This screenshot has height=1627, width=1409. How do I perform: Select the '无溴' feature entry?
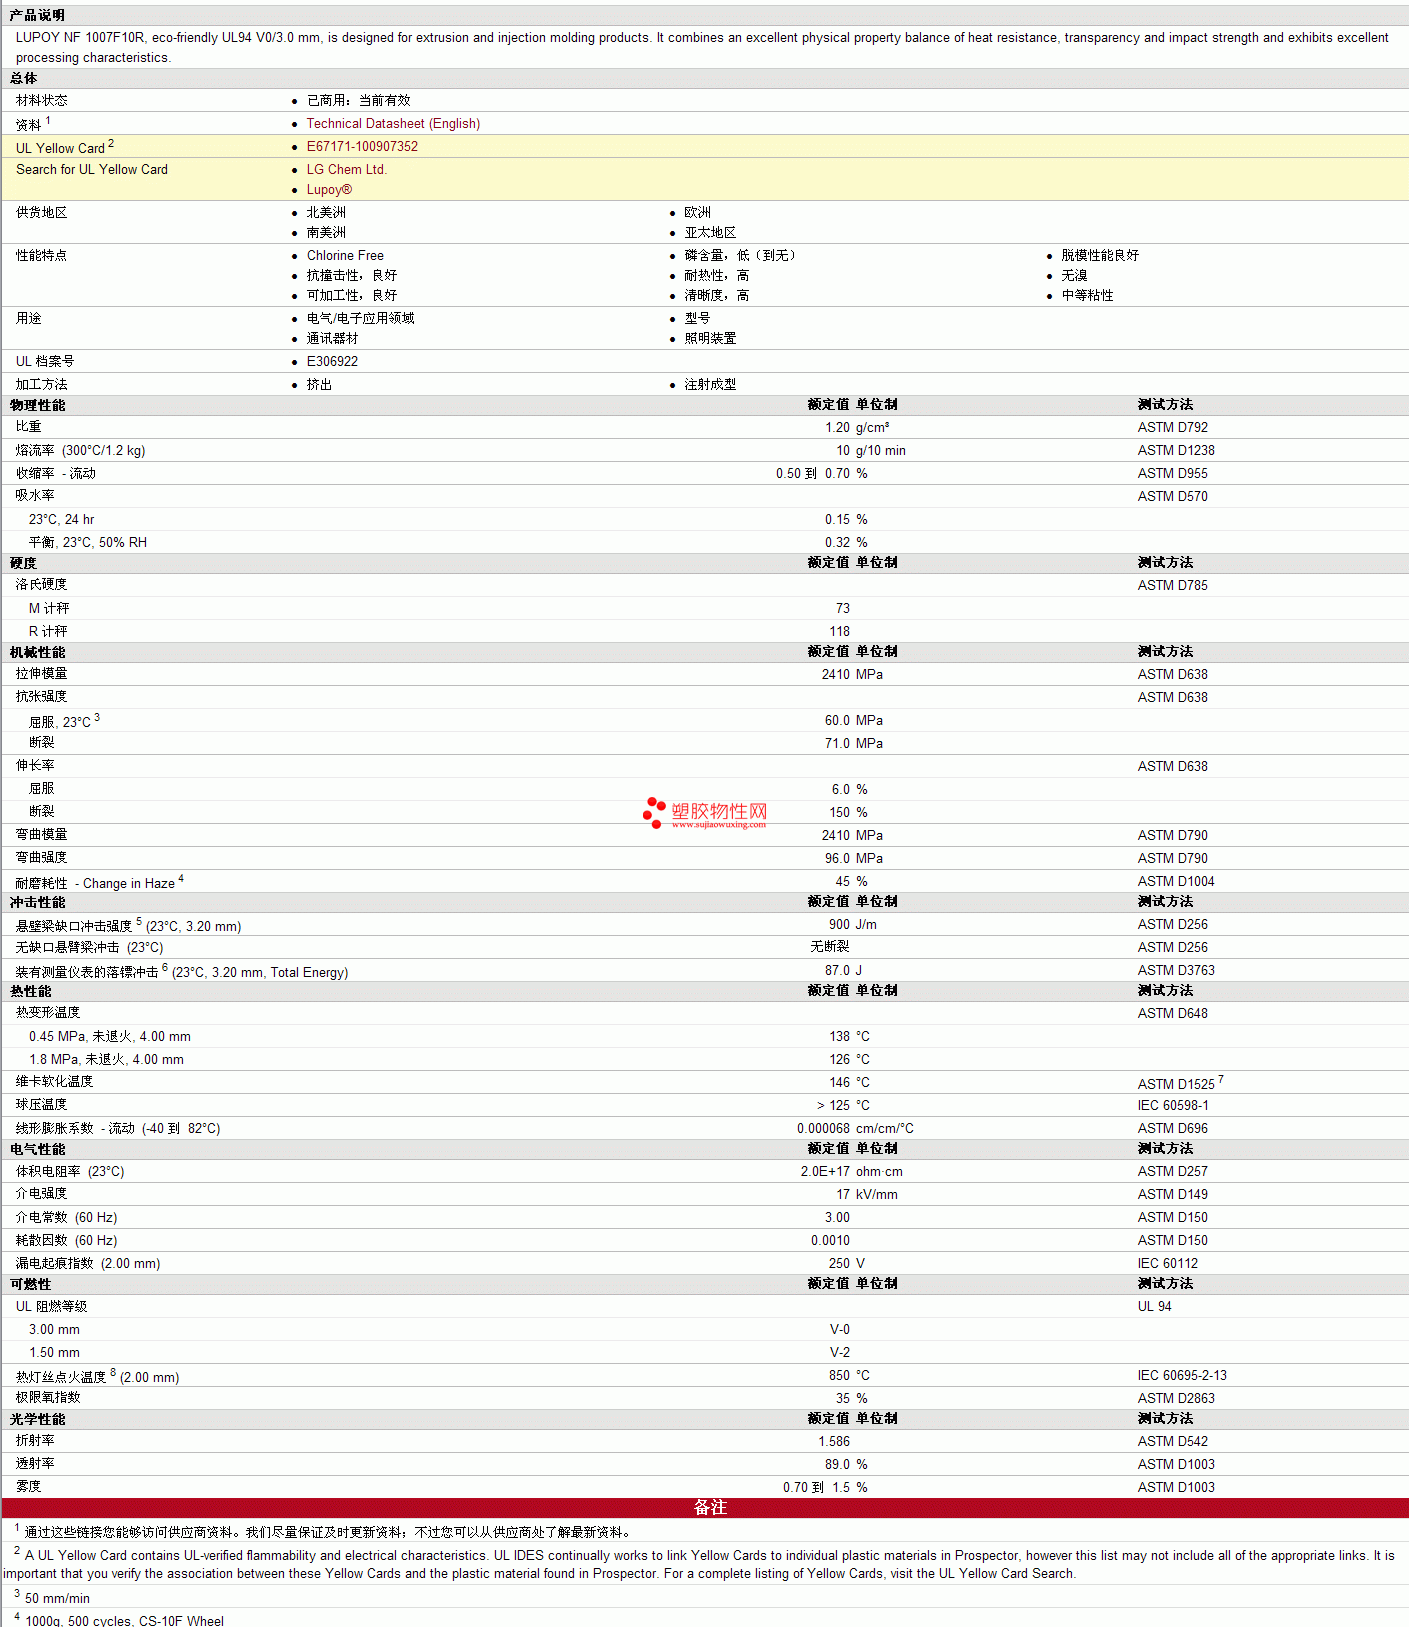click(x=1074, y=276)
